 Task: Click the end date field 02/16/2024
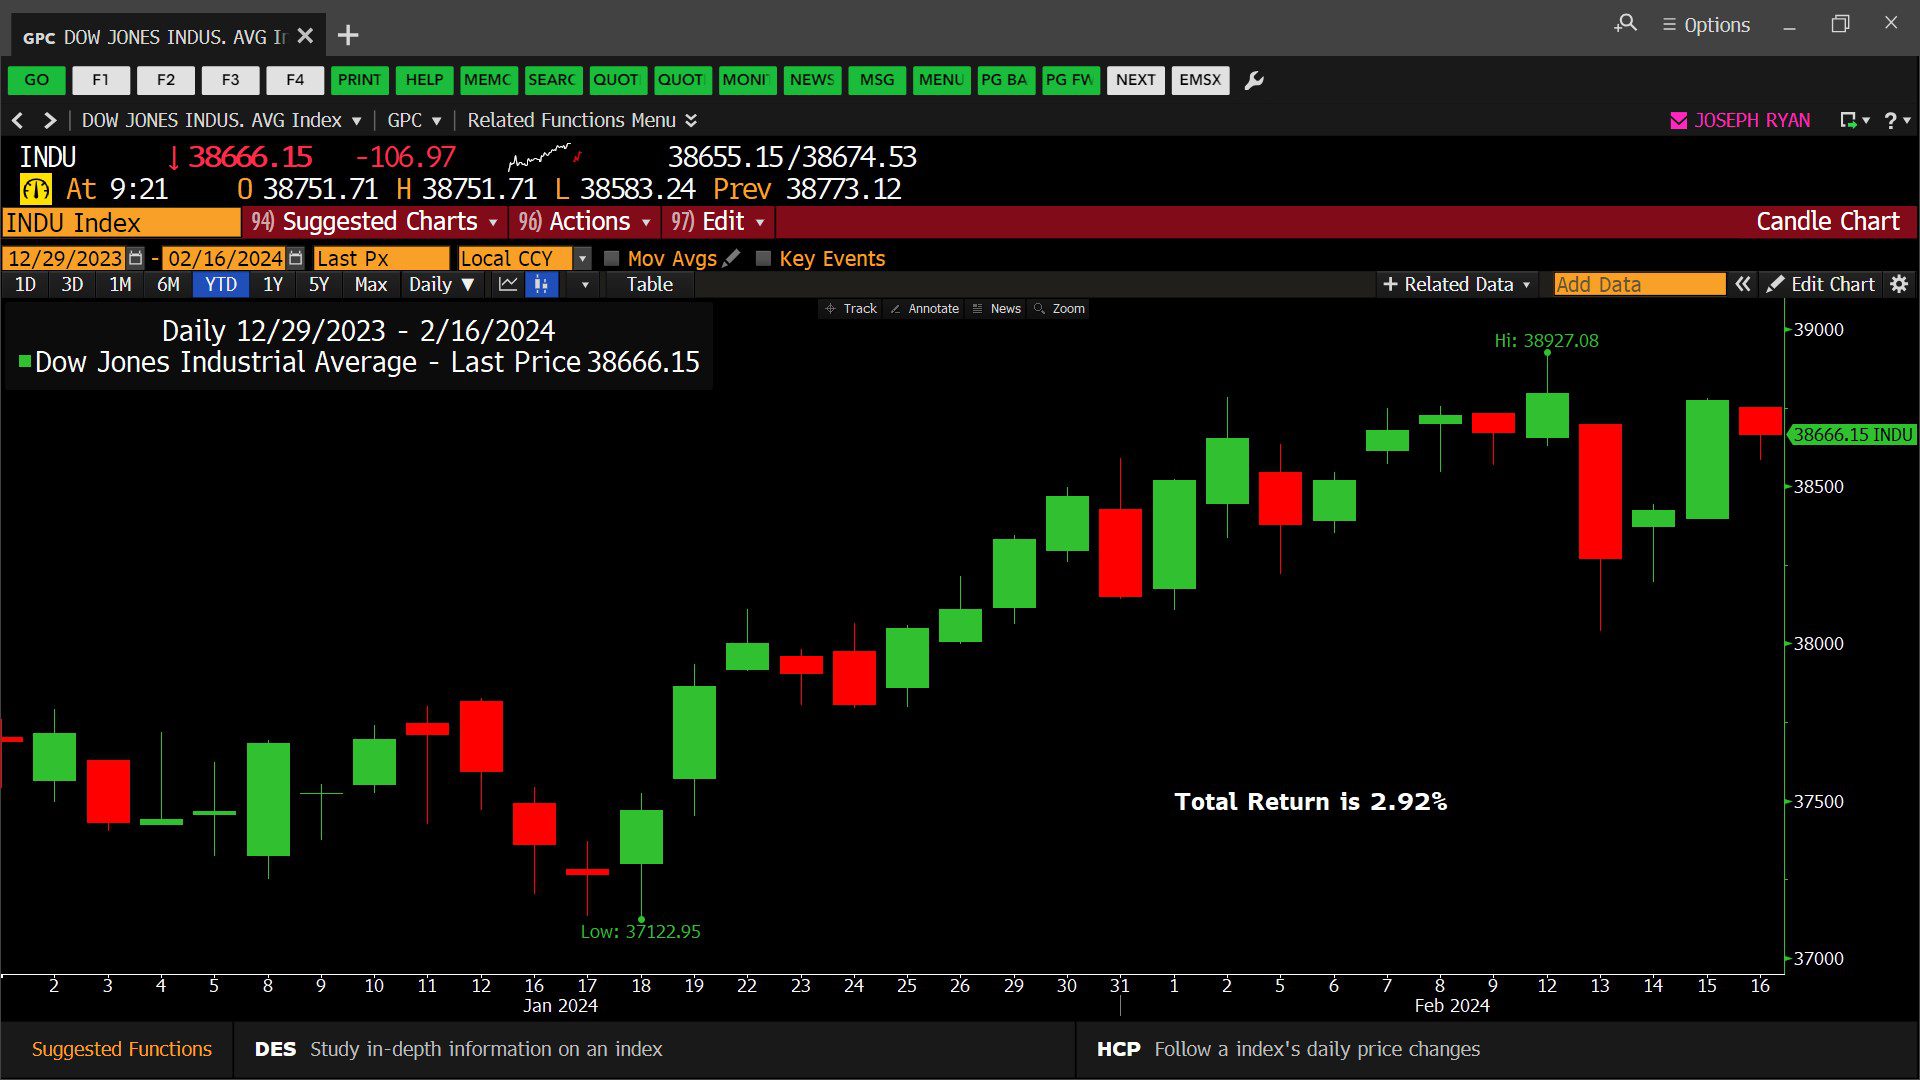[225, 258]
